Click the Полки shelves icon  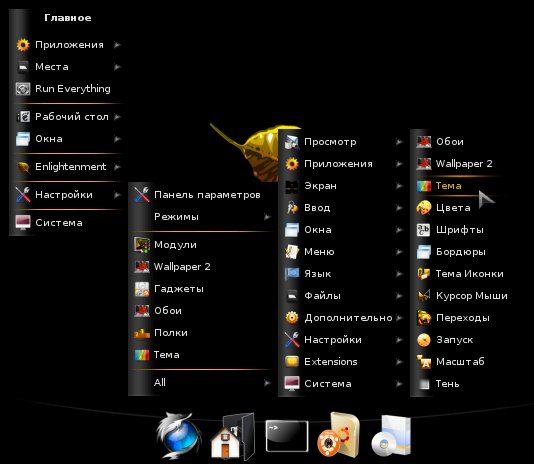click(142, 333)
